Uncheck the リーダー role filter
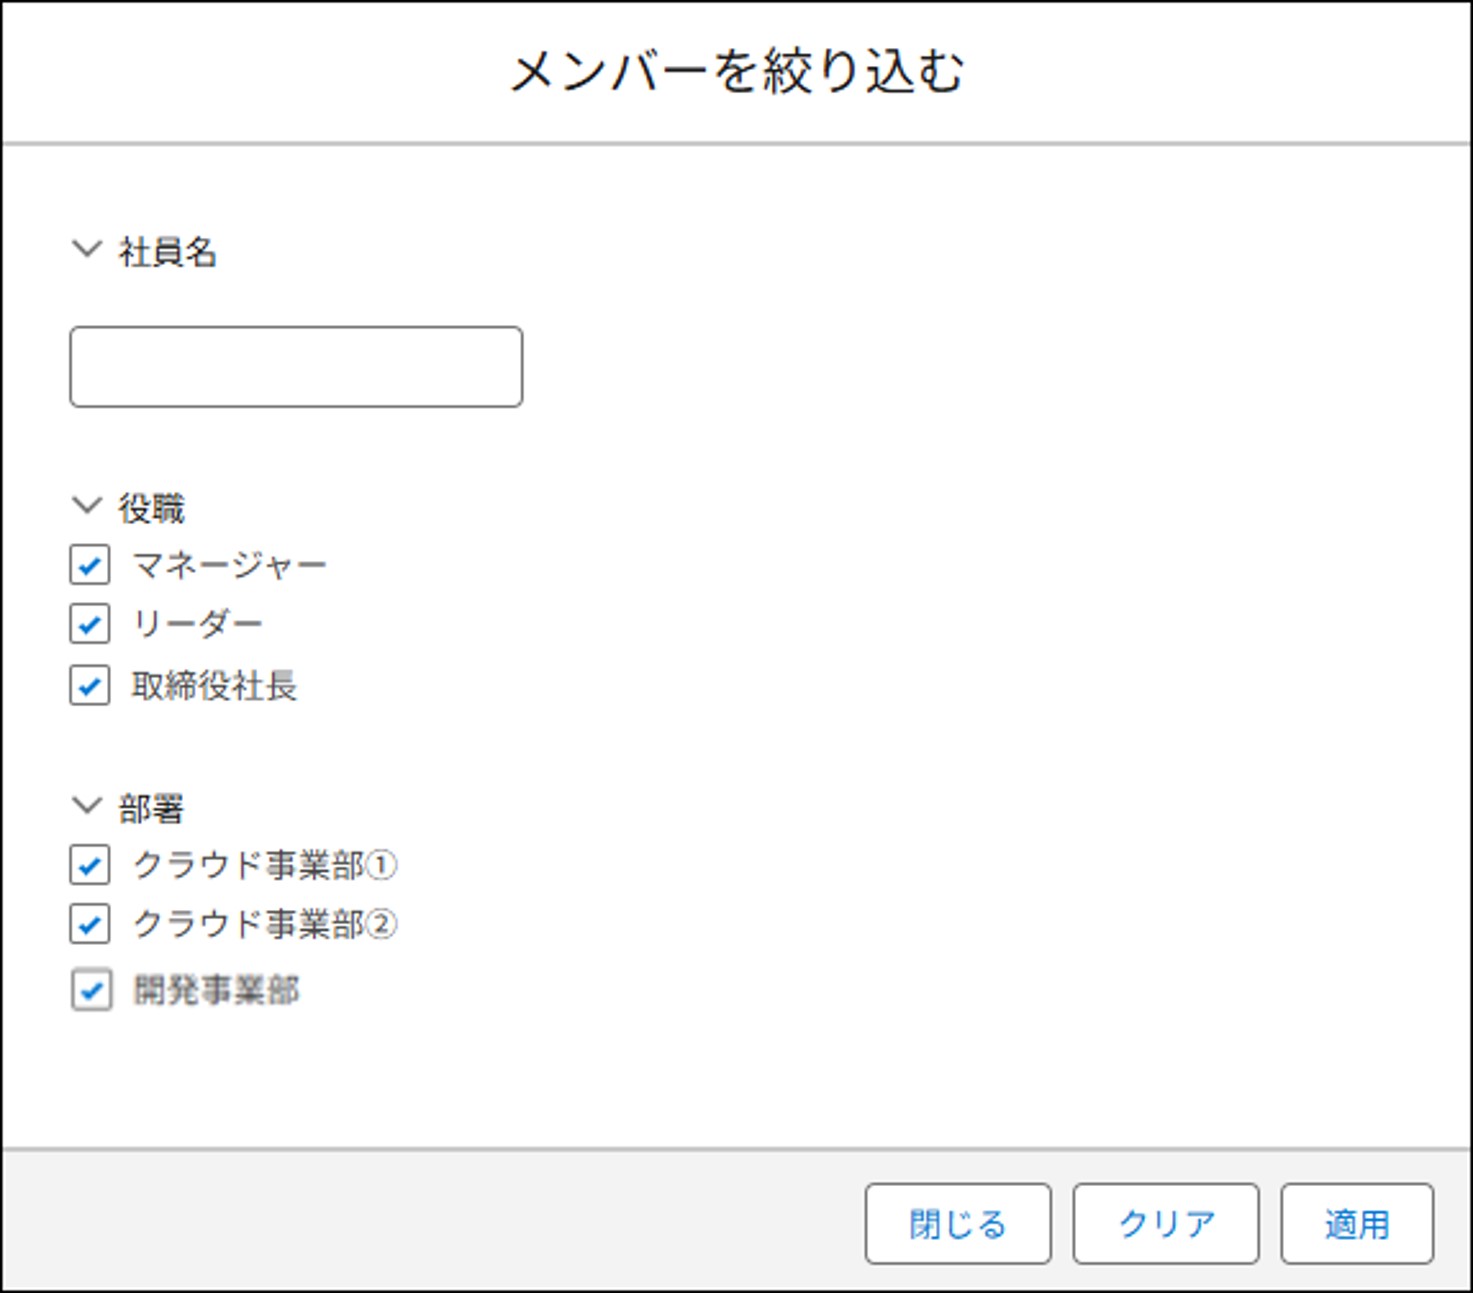The width and height of the screenshot is (1473, 1293). point(89,625)
